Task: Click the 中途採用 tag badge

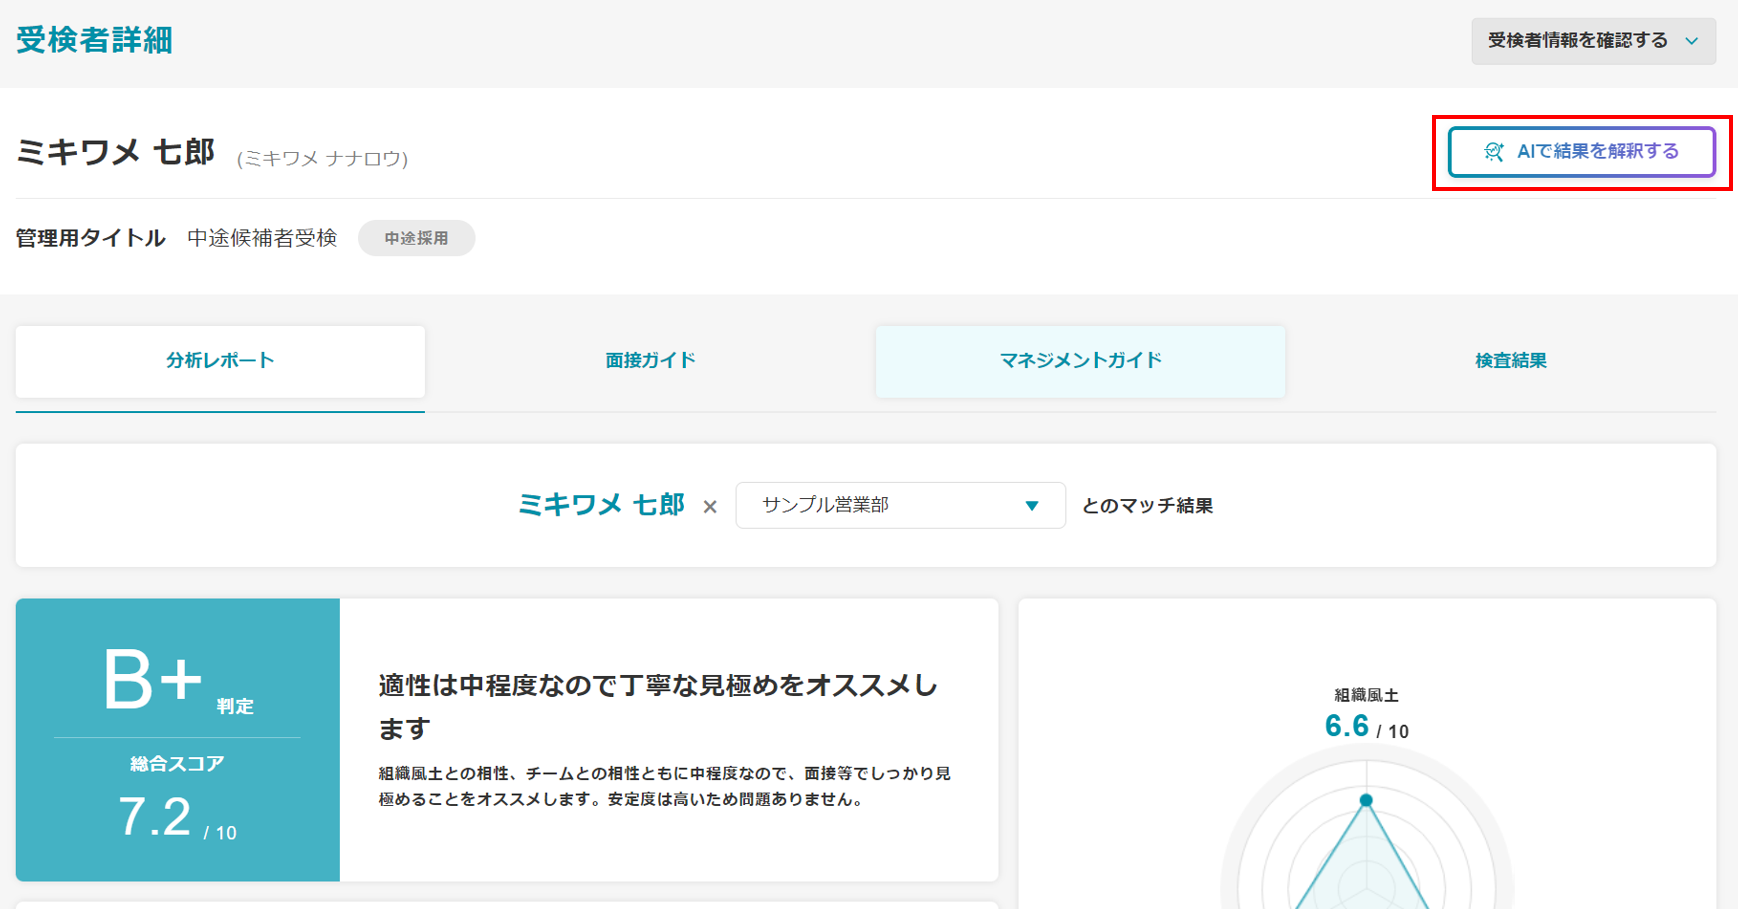Action: pyautogui.click(x=416, y=239)
